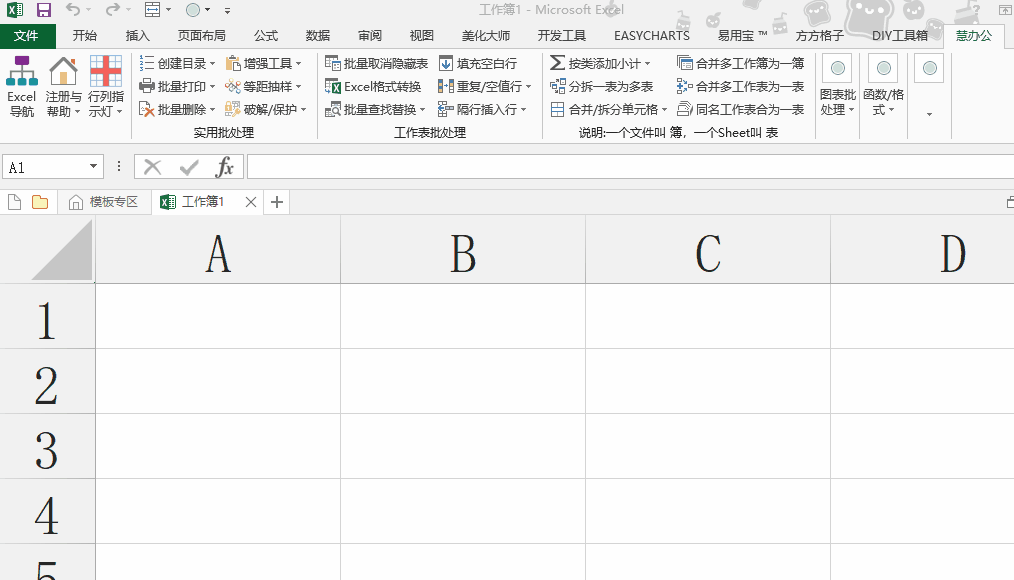Image resolution: width=1014 pixels, height=580 pixels.
Task: Click 合并多工作表为一表
Action: 740,87
